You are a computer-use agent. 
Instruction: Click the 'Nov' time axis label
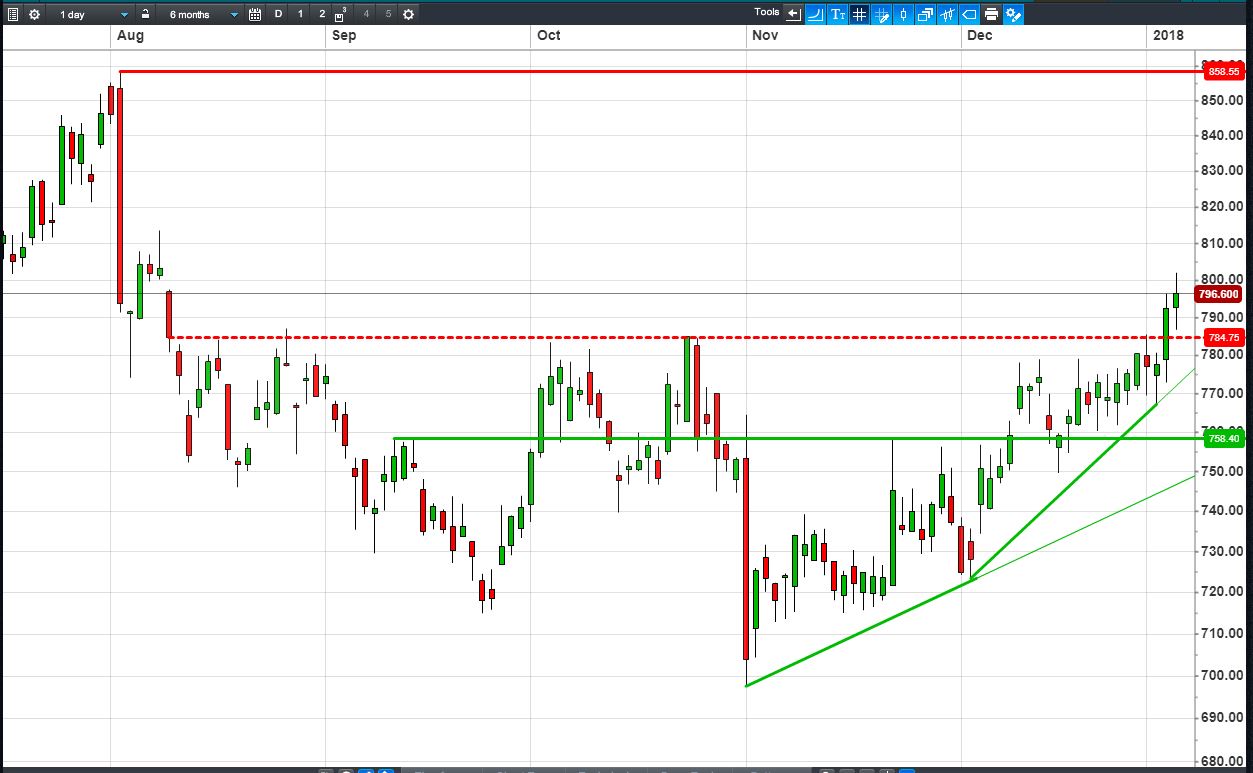click(765, 35)
